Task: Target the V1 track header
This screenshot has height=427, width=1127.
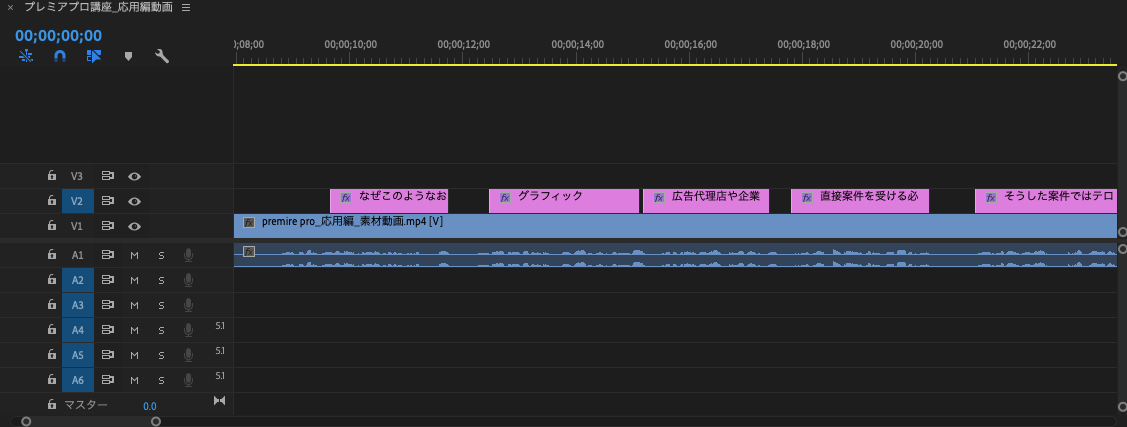Action: point(77,226)
